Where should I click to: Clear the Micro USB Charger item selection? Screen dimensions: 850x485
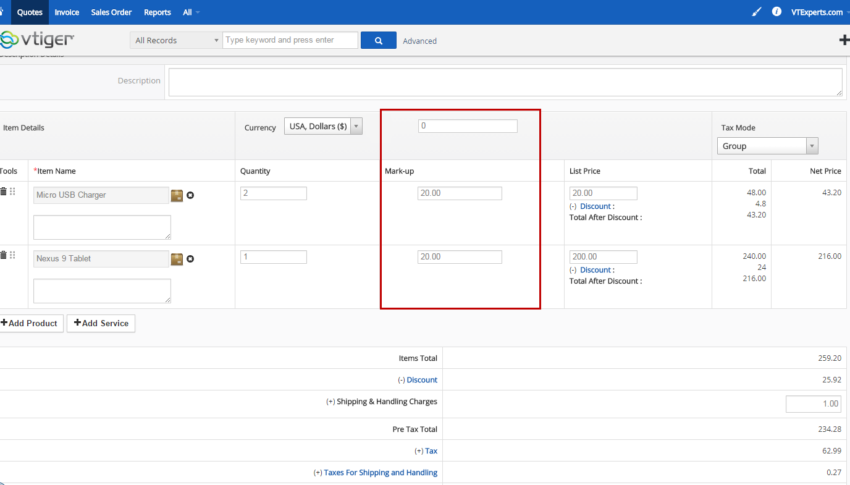tap(190, 195)
